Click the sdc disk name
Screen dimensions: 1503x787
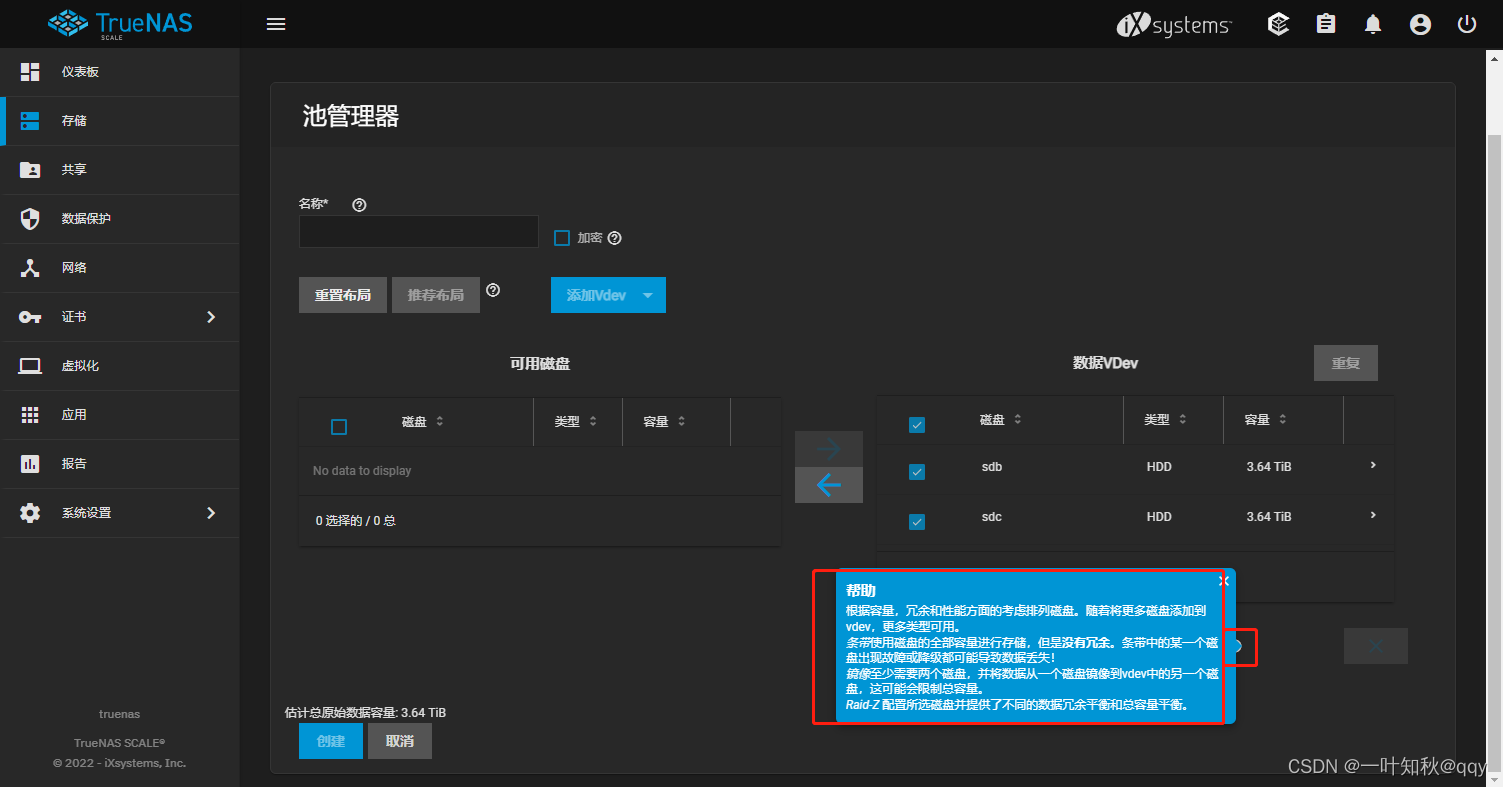click(992, 517)
